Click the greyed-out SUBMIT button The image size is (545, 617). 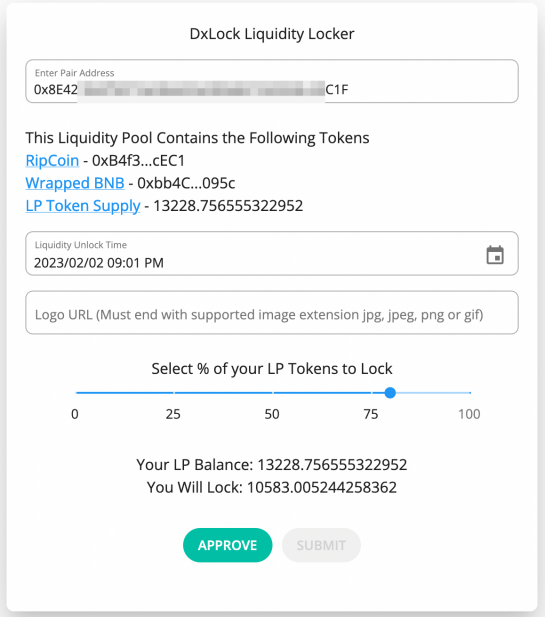click(x=321, y=545)
